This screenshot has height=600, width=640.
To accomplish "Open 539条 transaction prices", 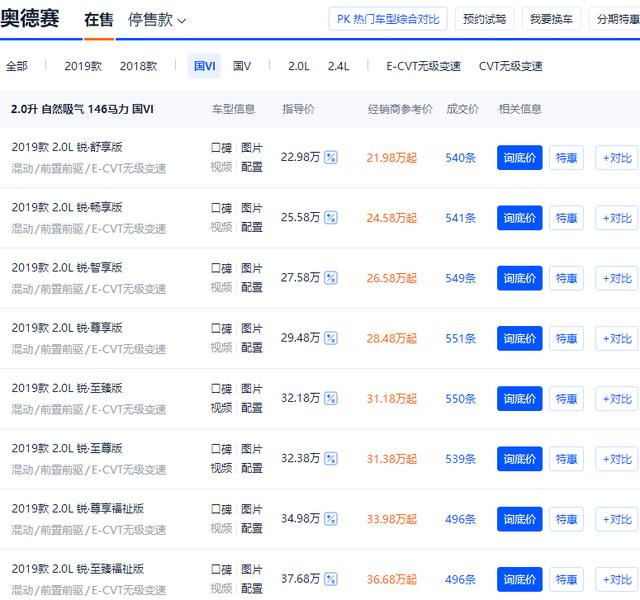I will pos(460,459).
